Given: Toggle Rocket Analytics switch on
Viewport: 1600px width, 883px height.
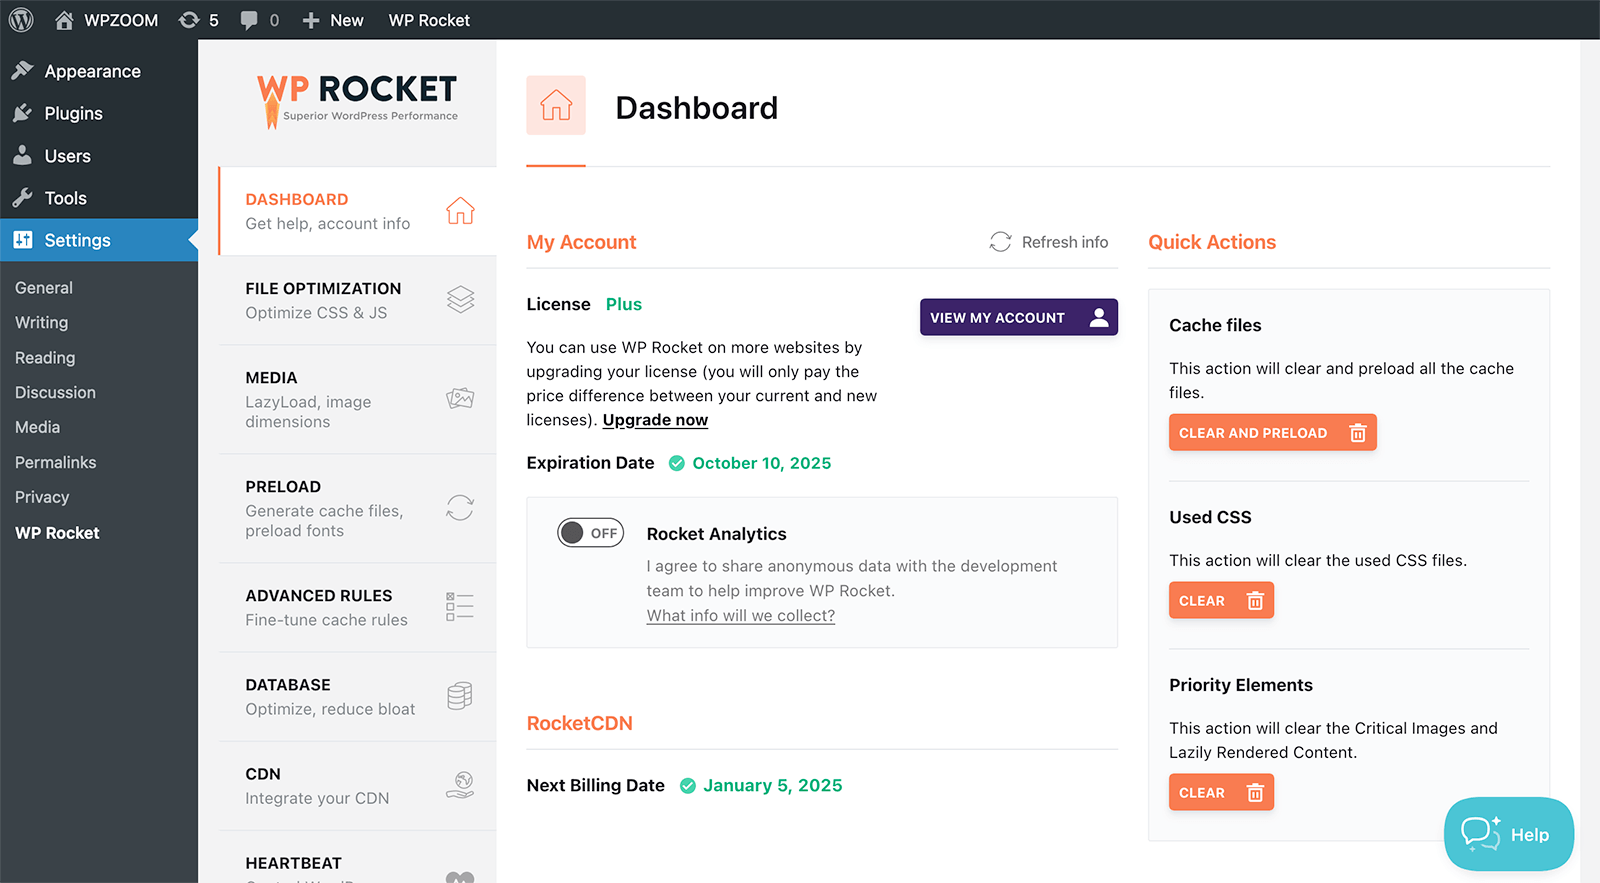Looking at the screenshot, I should 591,533.
